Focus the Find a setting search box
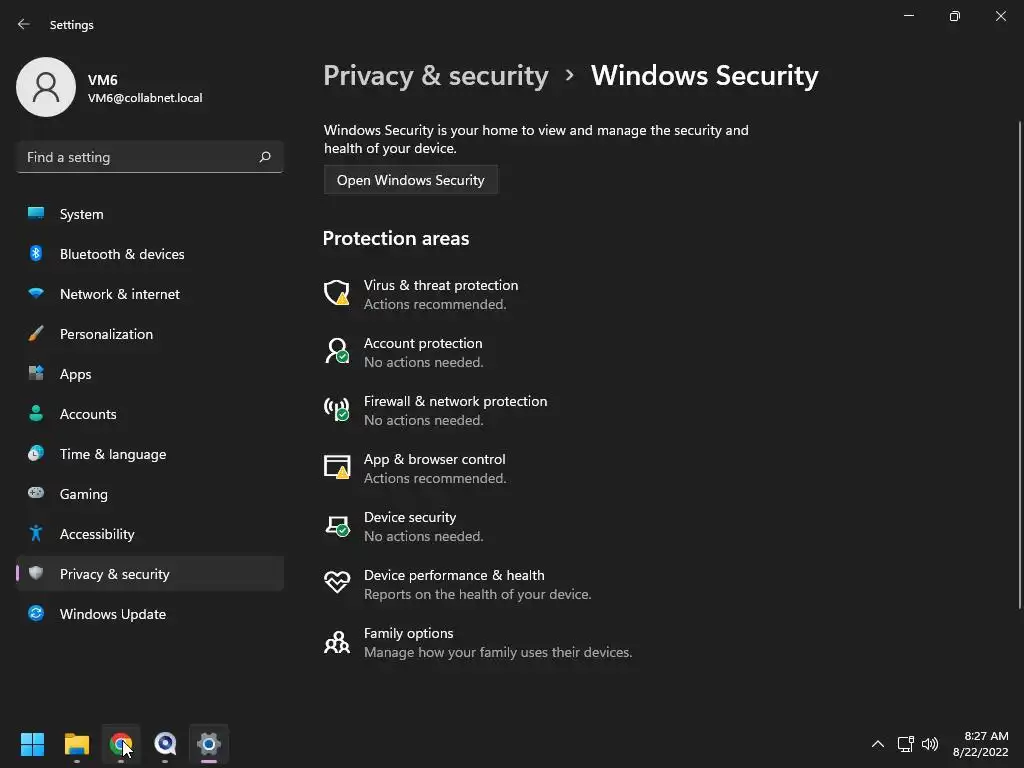 pyautogui.click(x=140, y=157)
